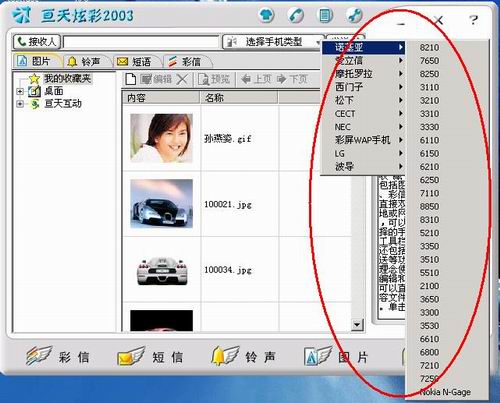Select the 桌面 tree item

click(54, 91)
